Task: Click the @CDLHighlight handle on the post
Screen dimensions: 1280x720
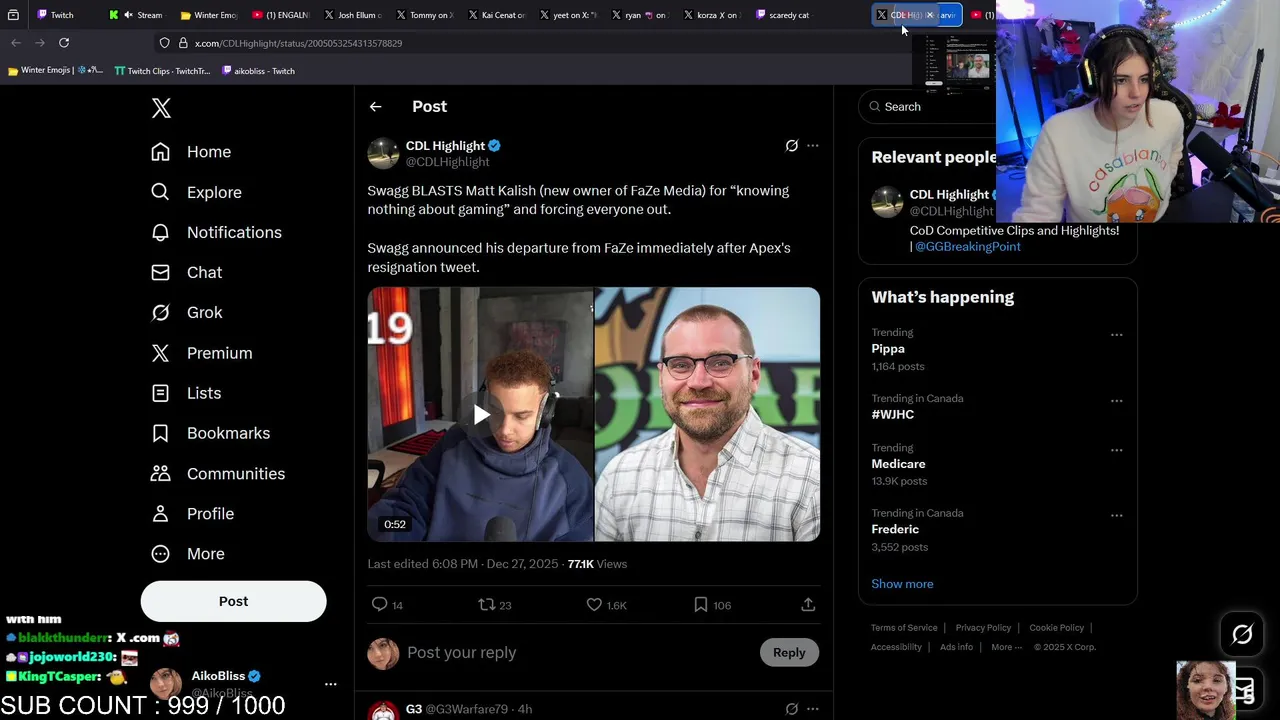Action: [447, 162]
